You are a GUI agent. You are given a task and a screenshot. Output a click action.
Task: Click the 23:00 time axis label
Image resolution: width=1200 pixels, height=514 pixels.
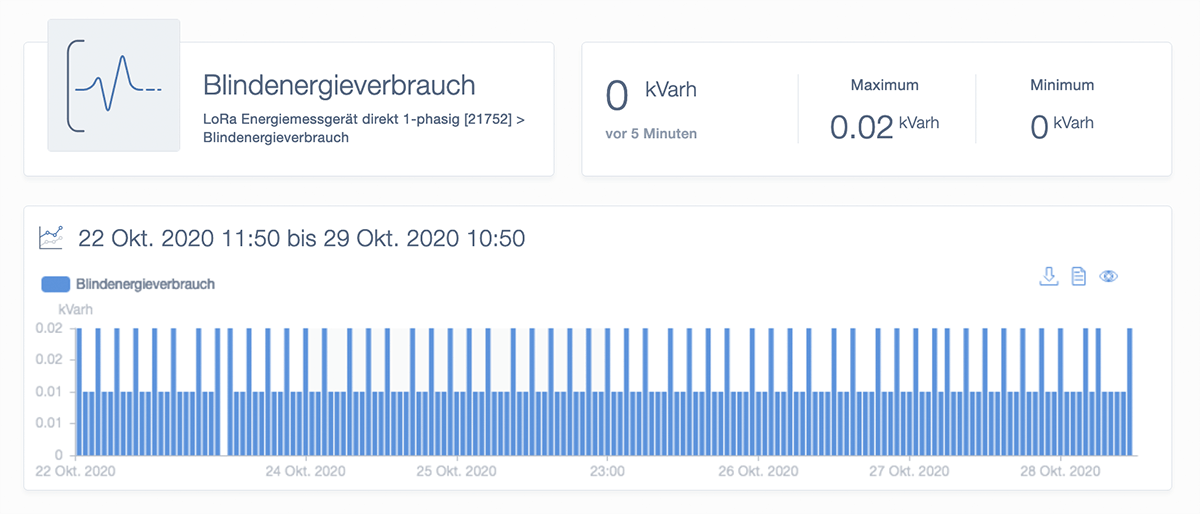point(607,471)
